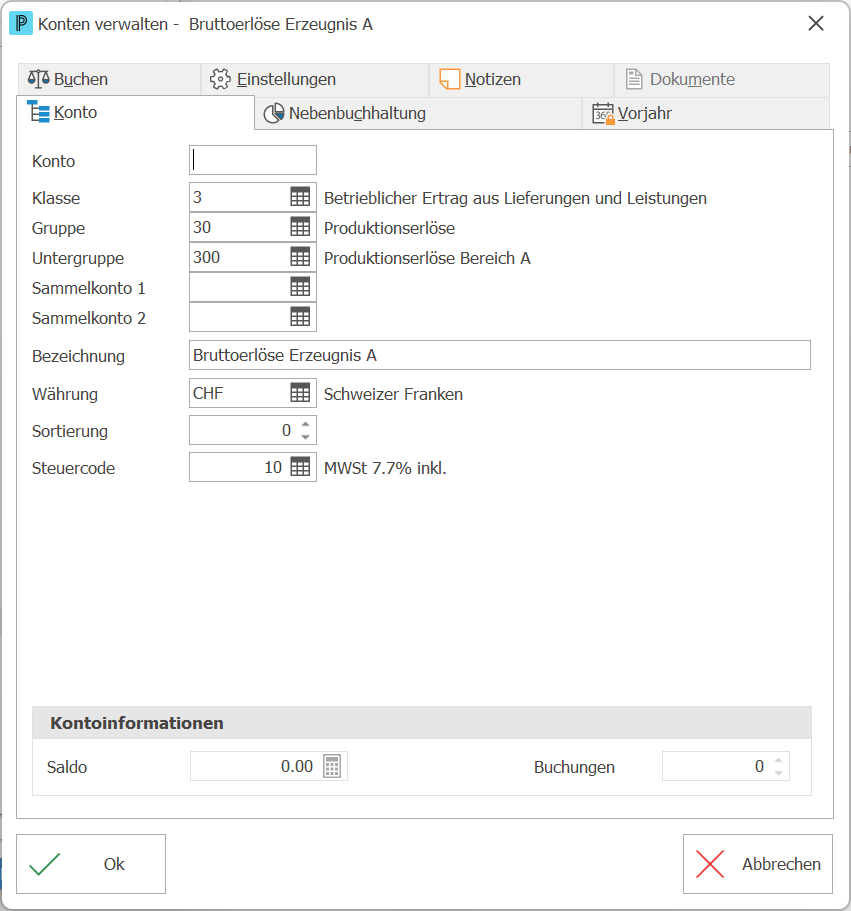Decrease the Buchungen value with down arrow
This screenshot has height=911, width=851.
coord(778,773)
